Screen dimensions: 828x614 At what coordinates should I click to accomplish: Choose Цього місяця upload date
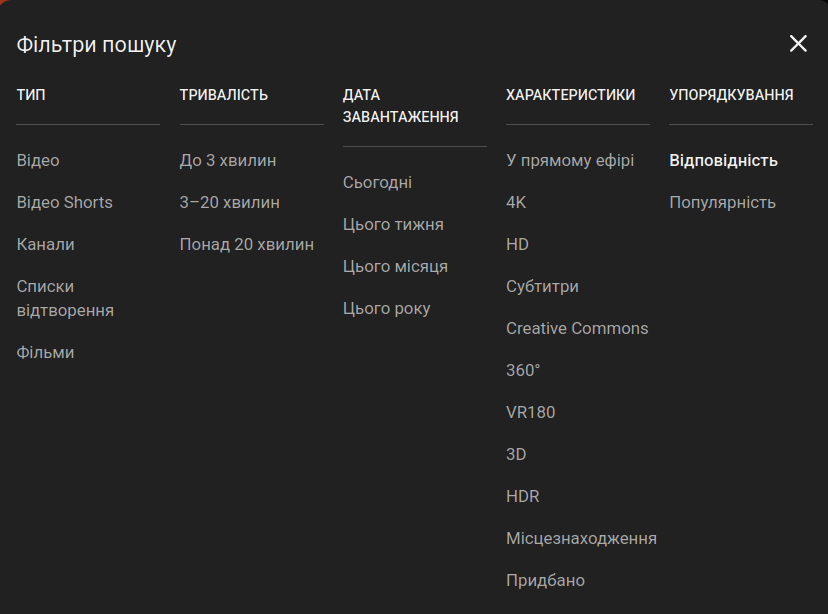tap(395, 267)
